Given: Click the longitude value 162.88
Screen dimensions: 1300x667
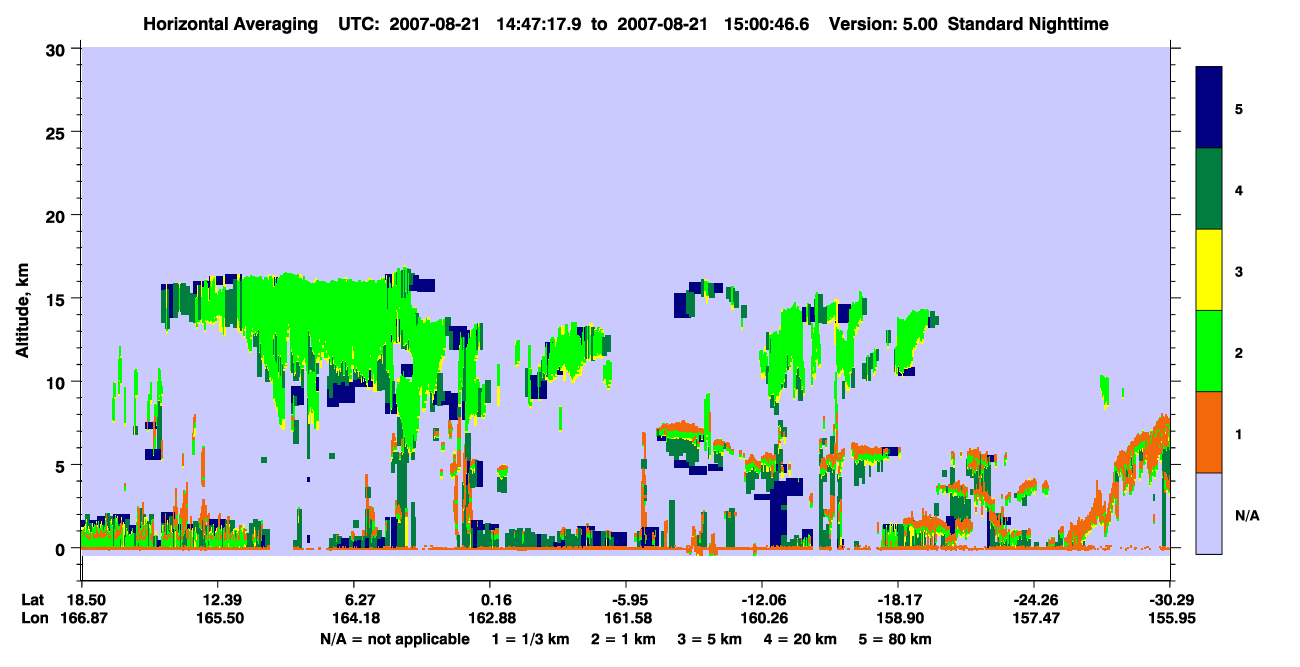Looking at the screenshot, I should point(493,618).
